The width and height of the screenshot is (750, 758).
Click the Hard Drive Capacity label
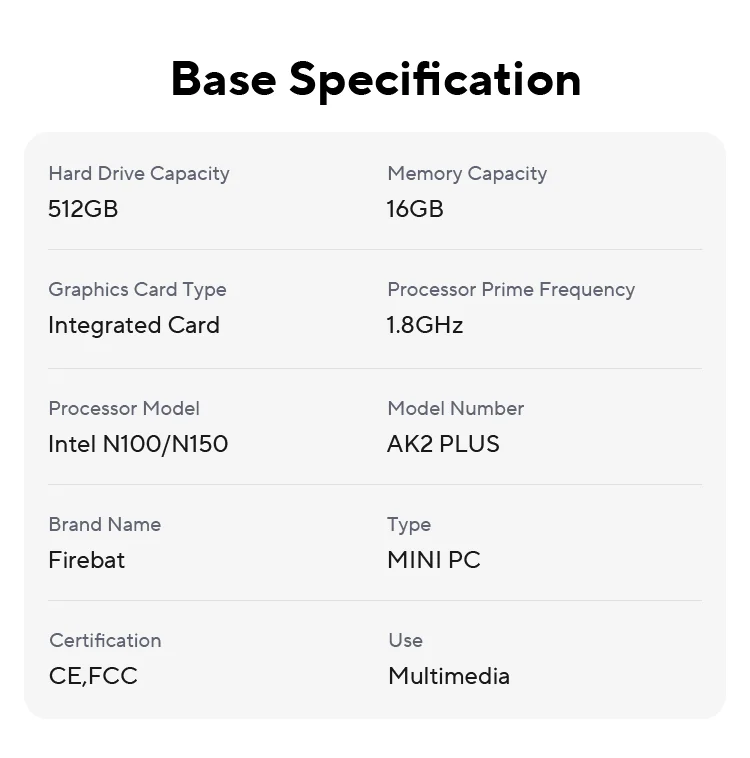tap(139, 173)
